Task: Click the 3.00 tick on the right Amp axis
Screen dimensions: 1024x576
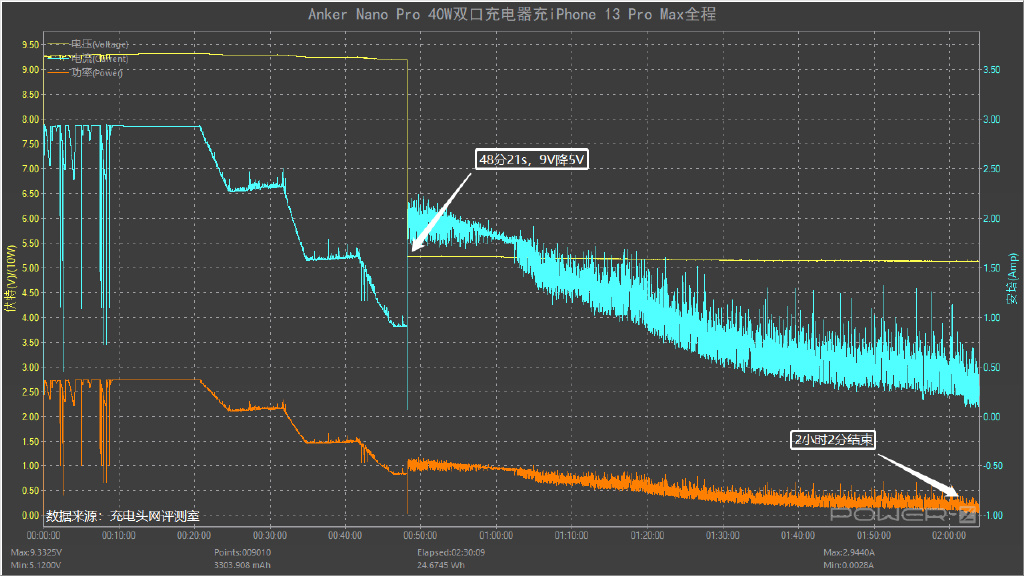Action: [991, 120]
